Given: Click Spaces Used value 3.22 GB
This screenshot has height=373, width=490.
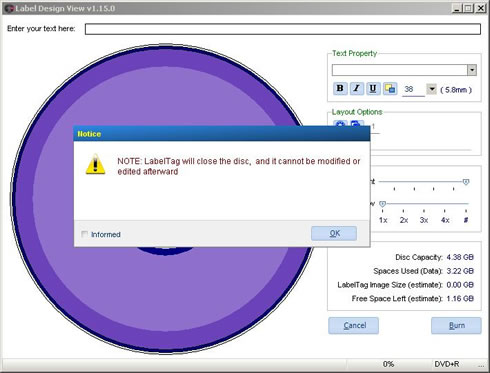Looking at the screenshot, I should point(460,271).
